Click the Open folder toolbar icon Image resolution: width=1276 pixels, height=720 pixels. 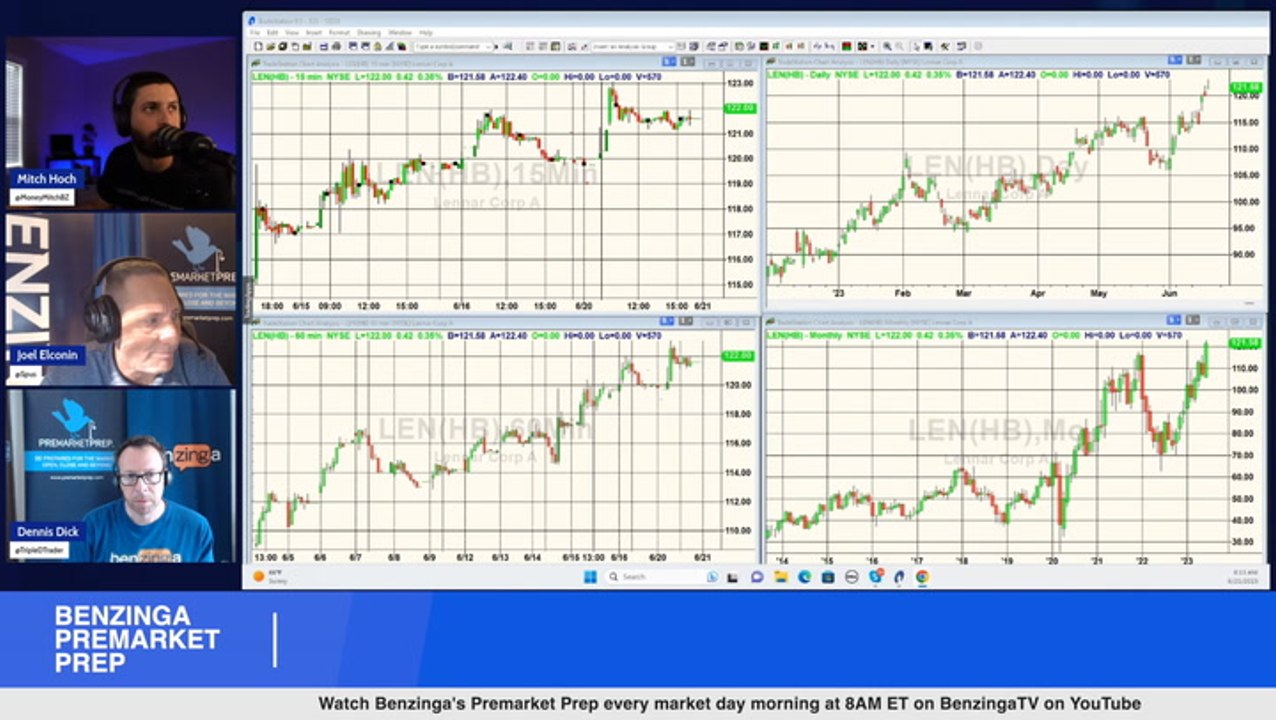(x=271, y=46)
